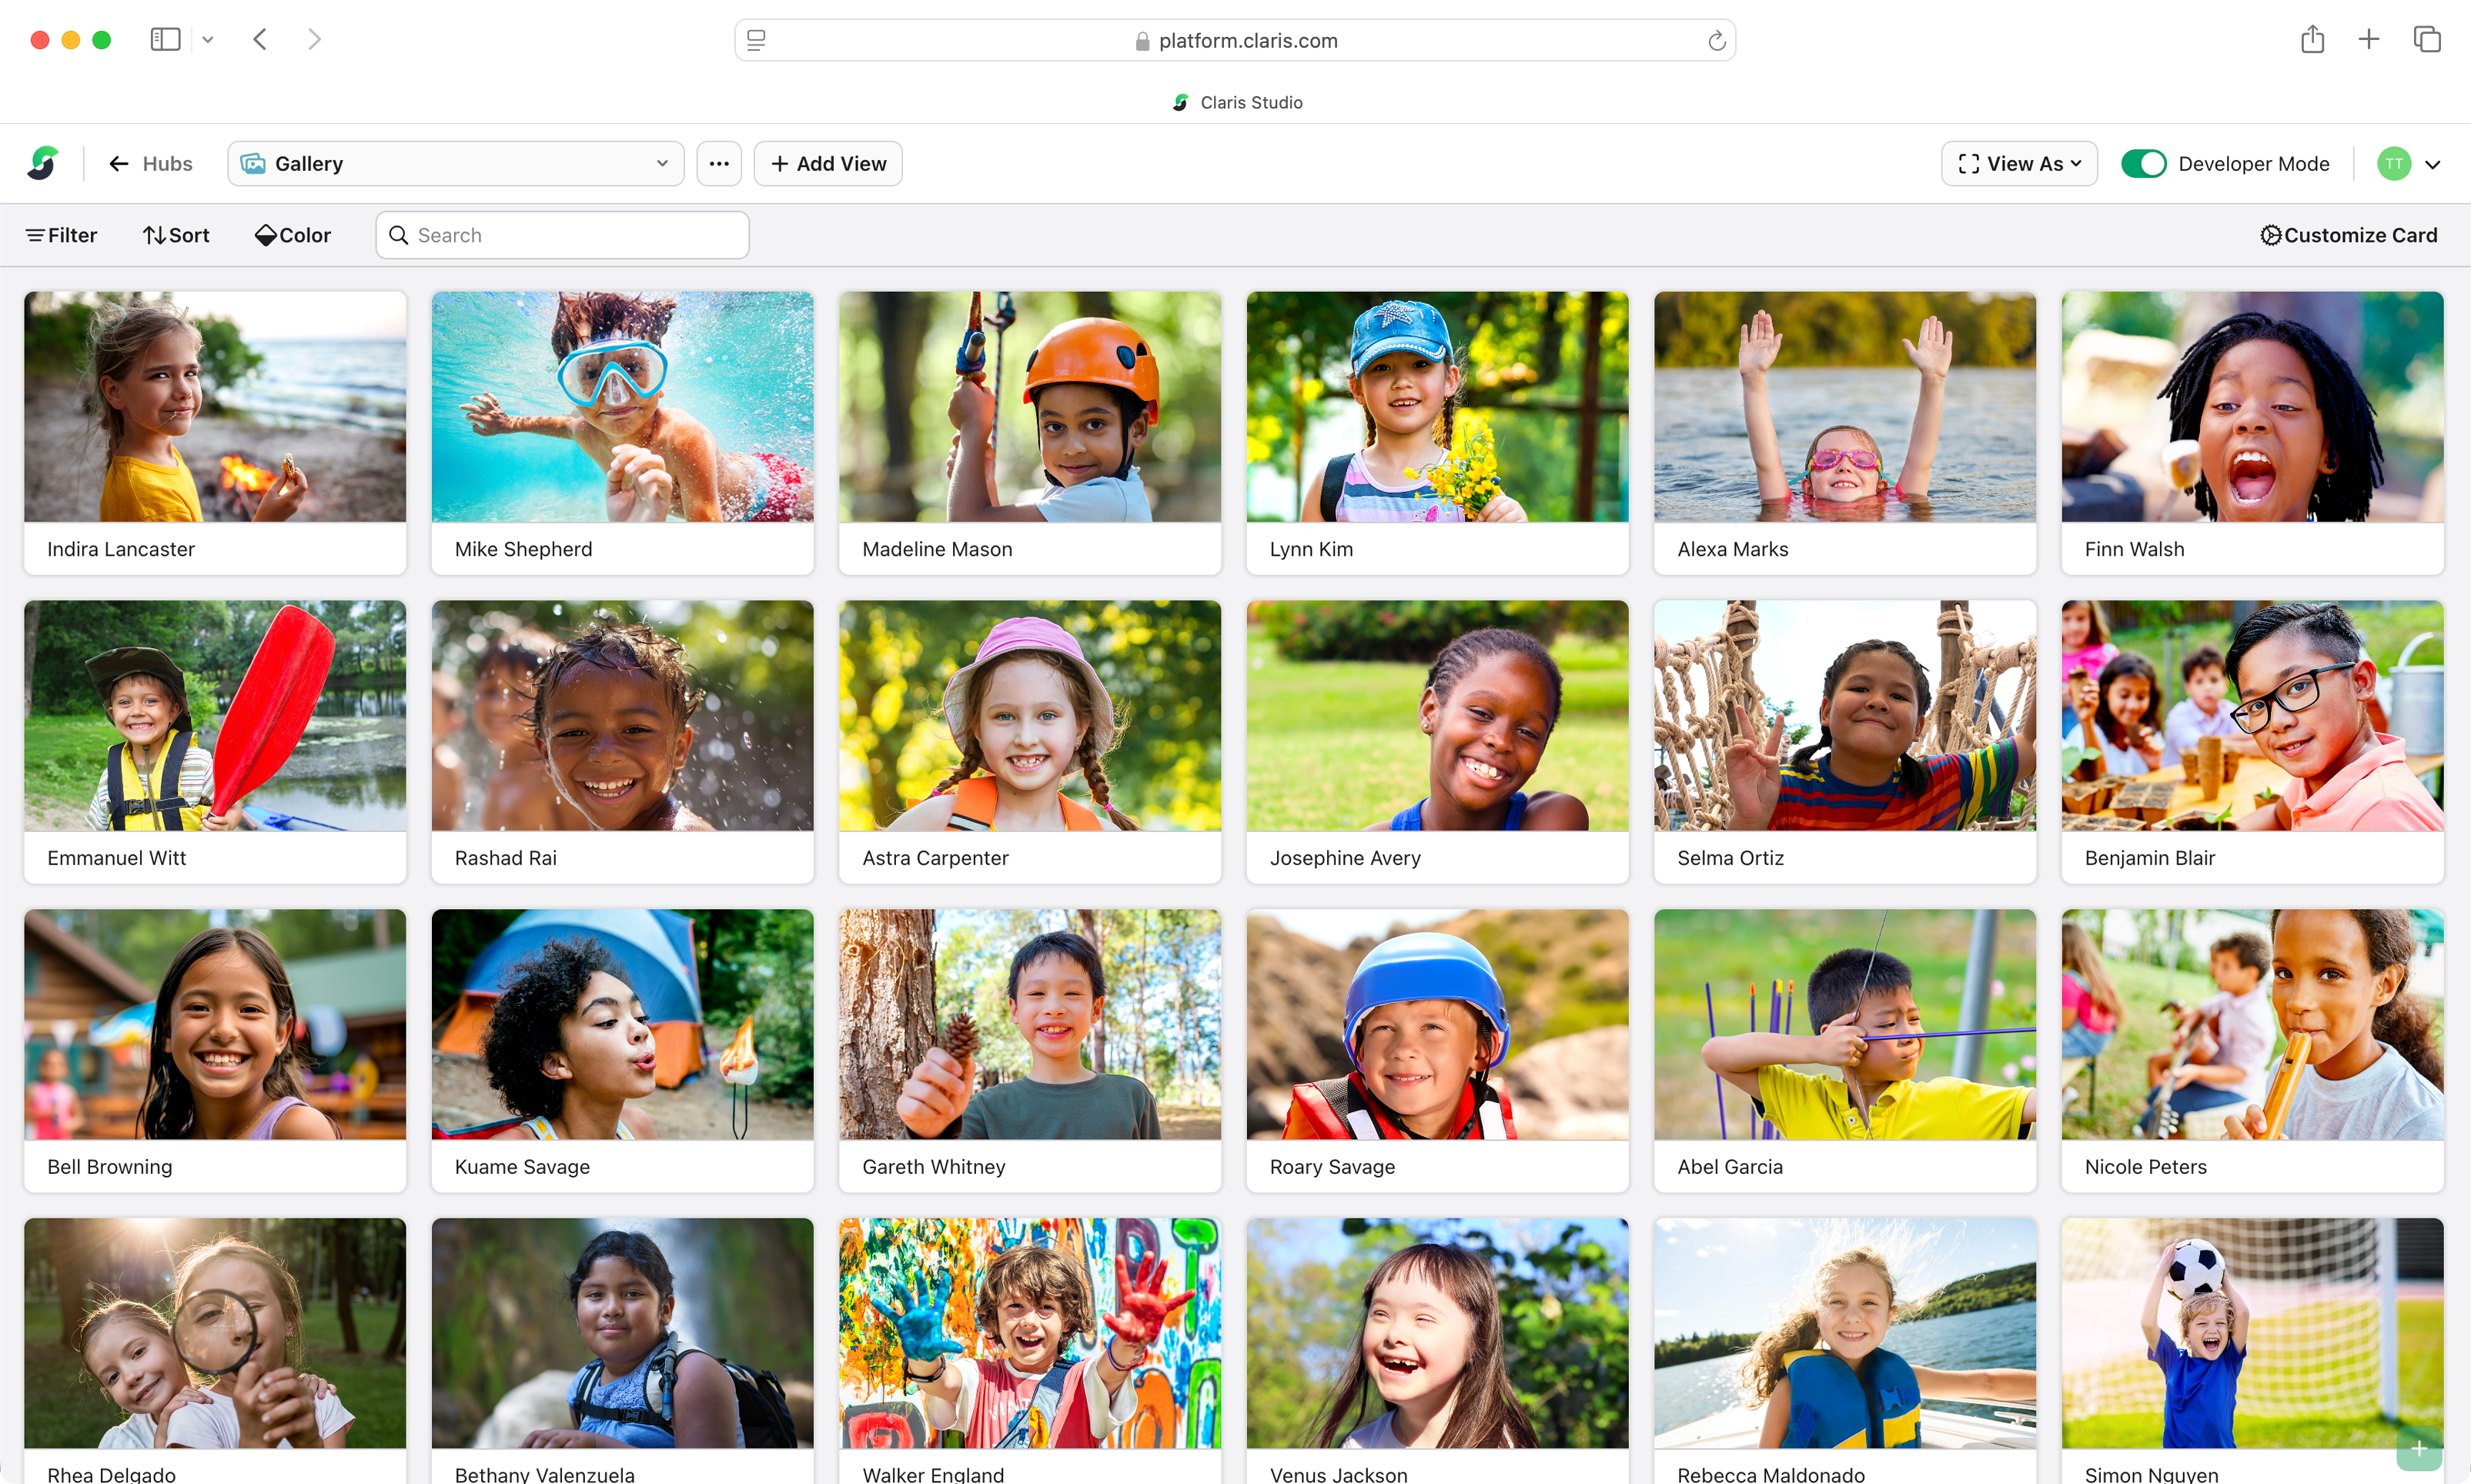Click Customize Card button

point(2347,235)
